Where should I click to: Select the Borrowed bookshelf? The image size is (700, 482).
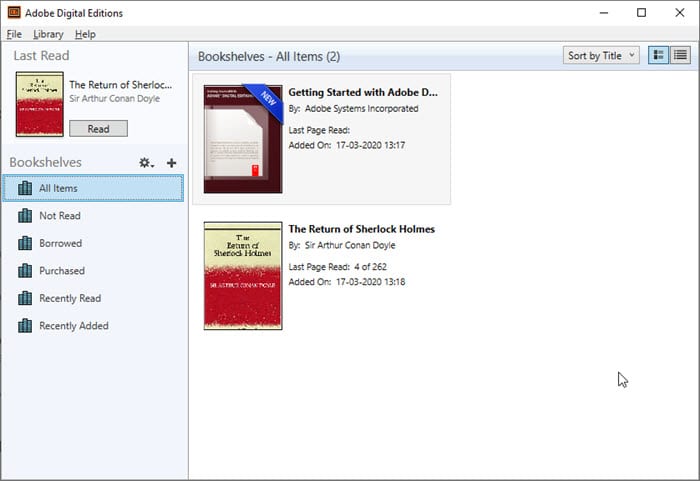(93, 243)
